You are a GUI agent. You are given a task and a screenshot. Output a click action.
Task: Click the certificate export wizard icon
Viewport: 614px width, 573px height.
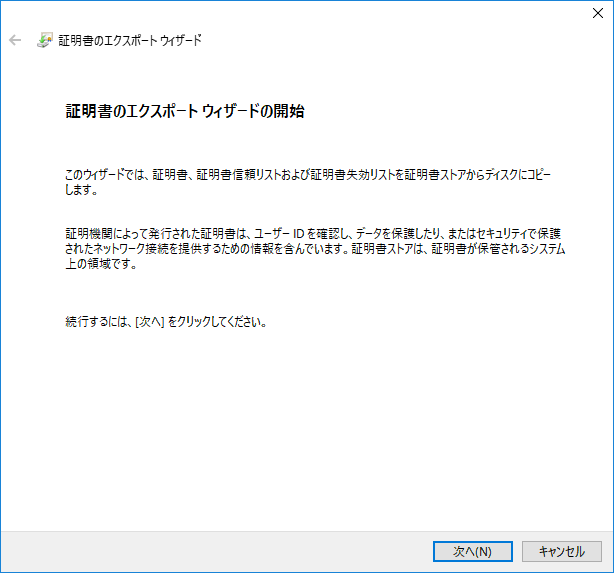44,40
